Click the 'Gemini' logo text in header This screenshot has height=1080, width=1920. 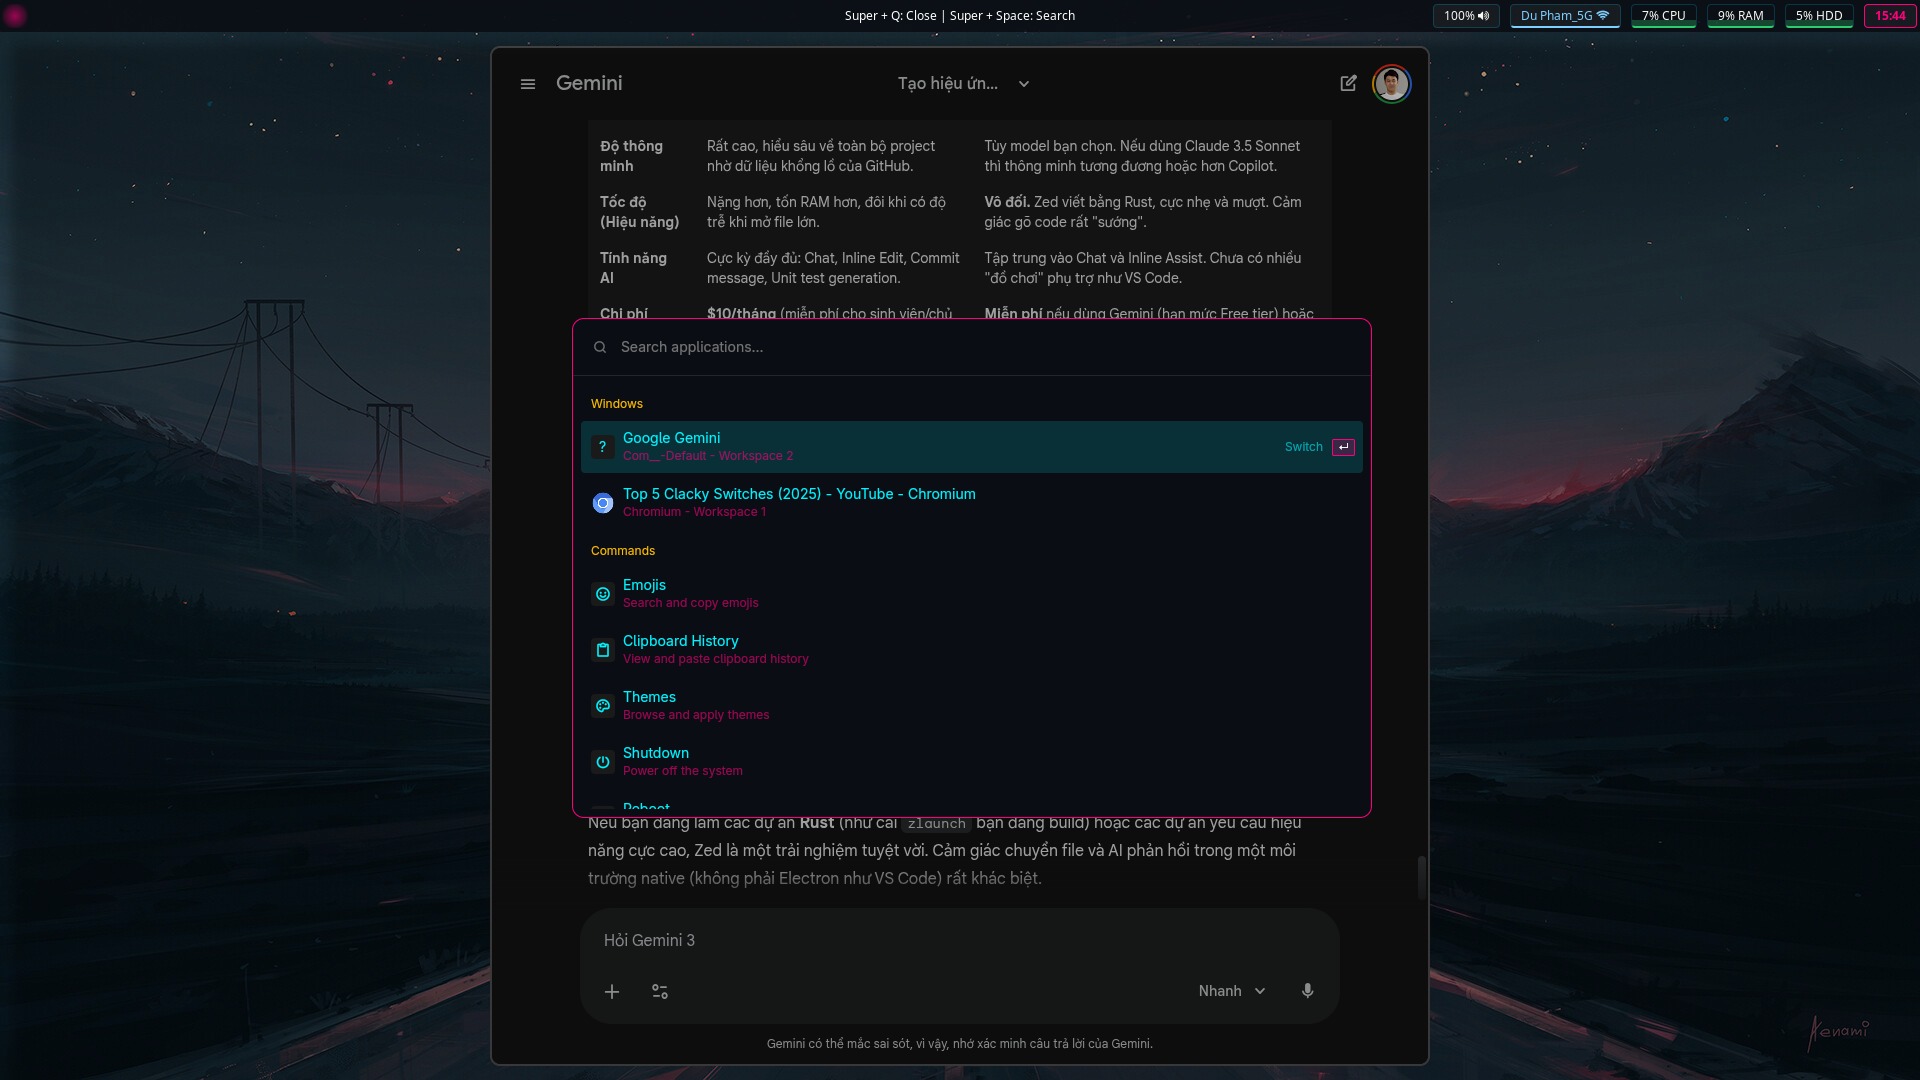pyautogui.click(x=589, y=84)
